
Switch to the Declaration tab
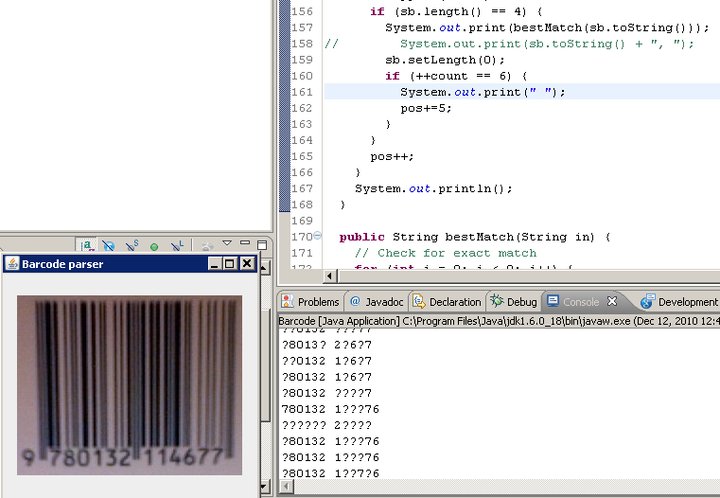pos(447,302)
